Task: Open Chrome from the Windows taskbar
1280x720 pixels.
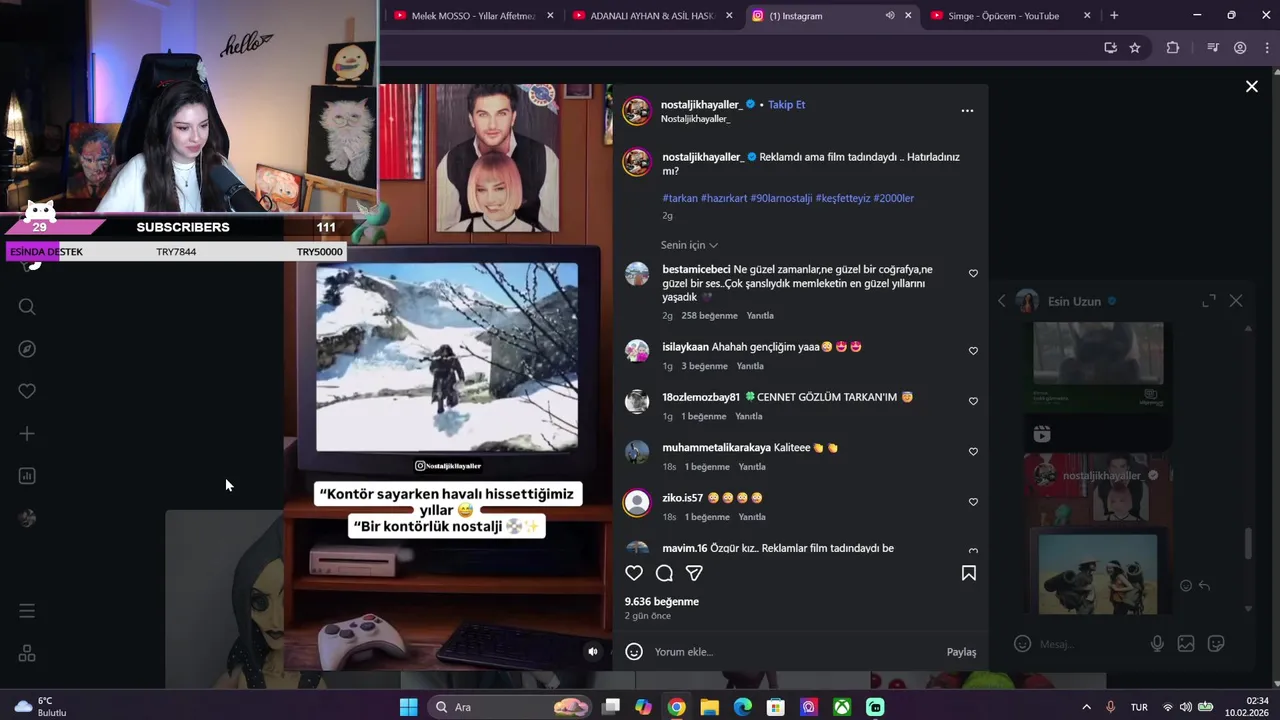Action: (x=676, y=707)
